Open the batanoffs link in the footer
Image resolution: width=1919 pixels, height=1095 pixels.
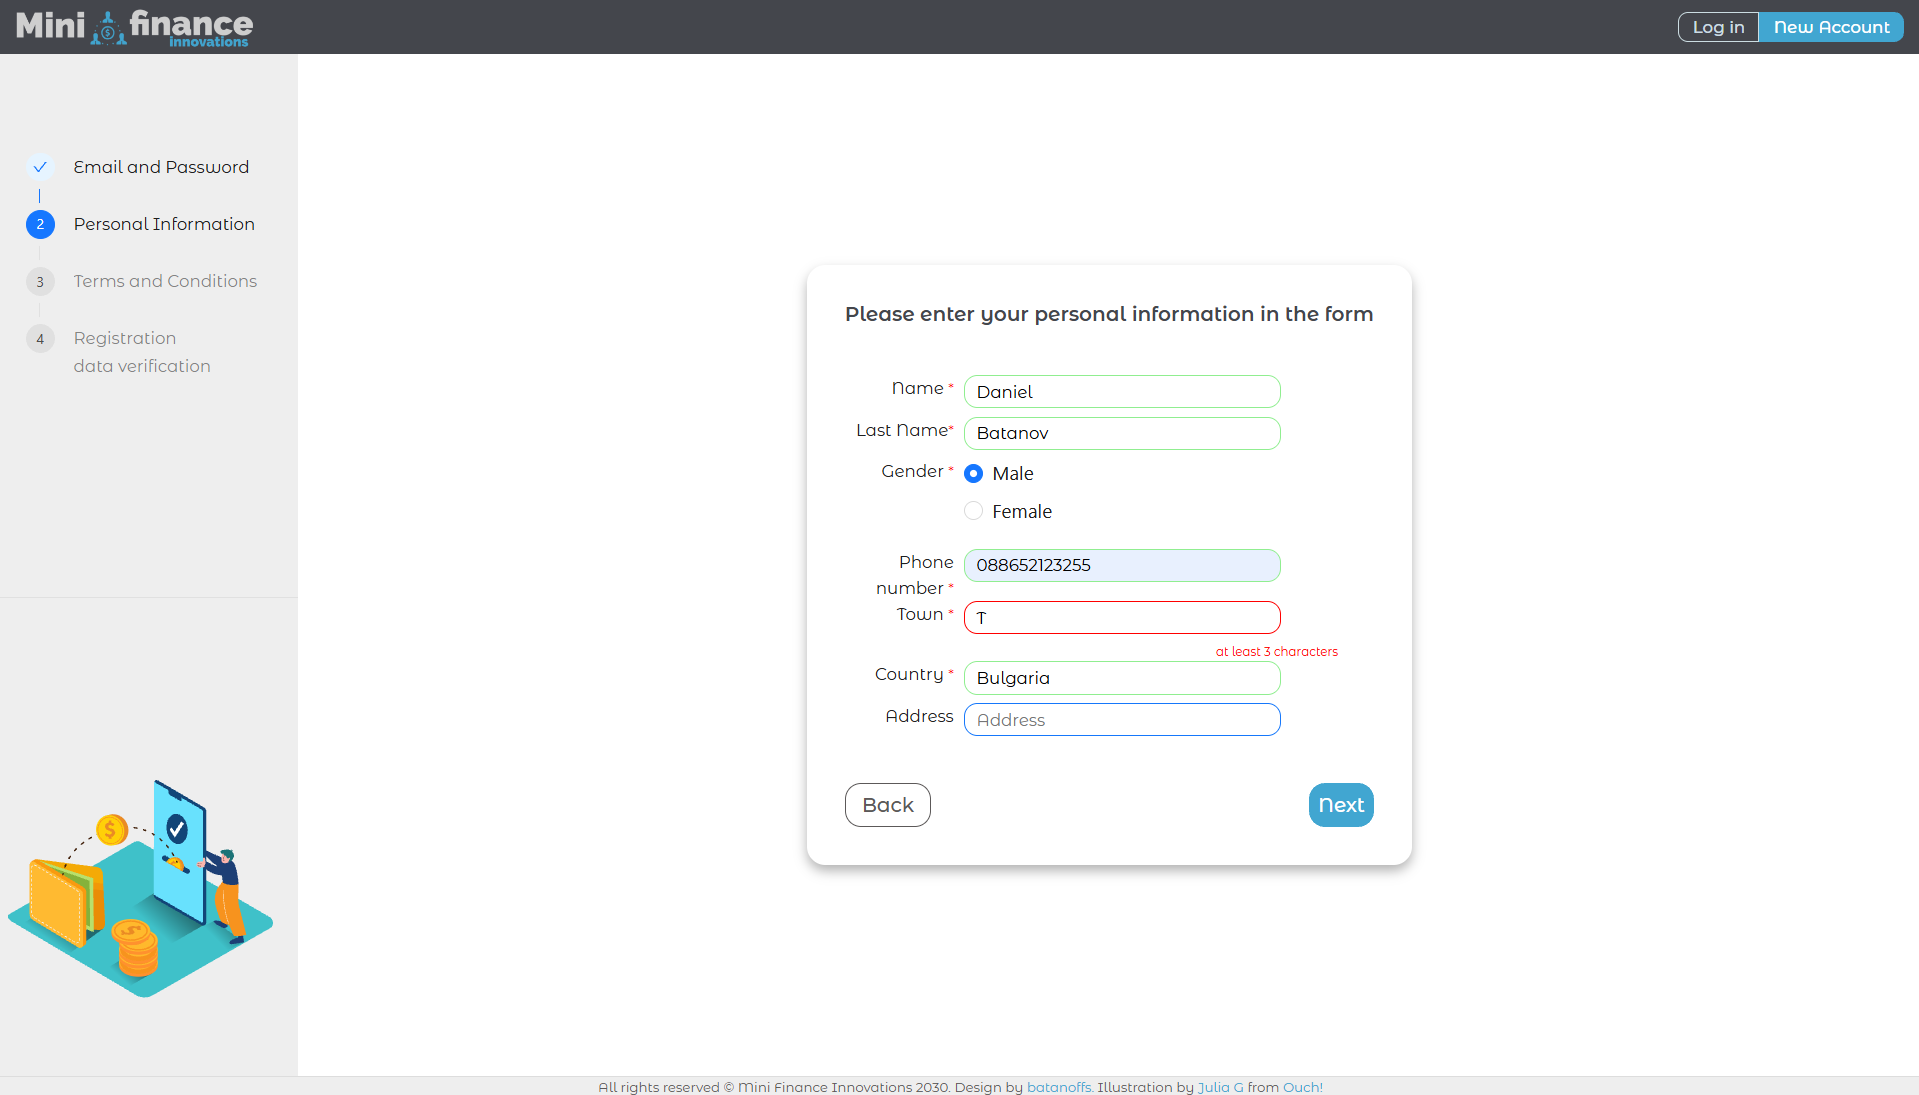coord(1058,1087)
